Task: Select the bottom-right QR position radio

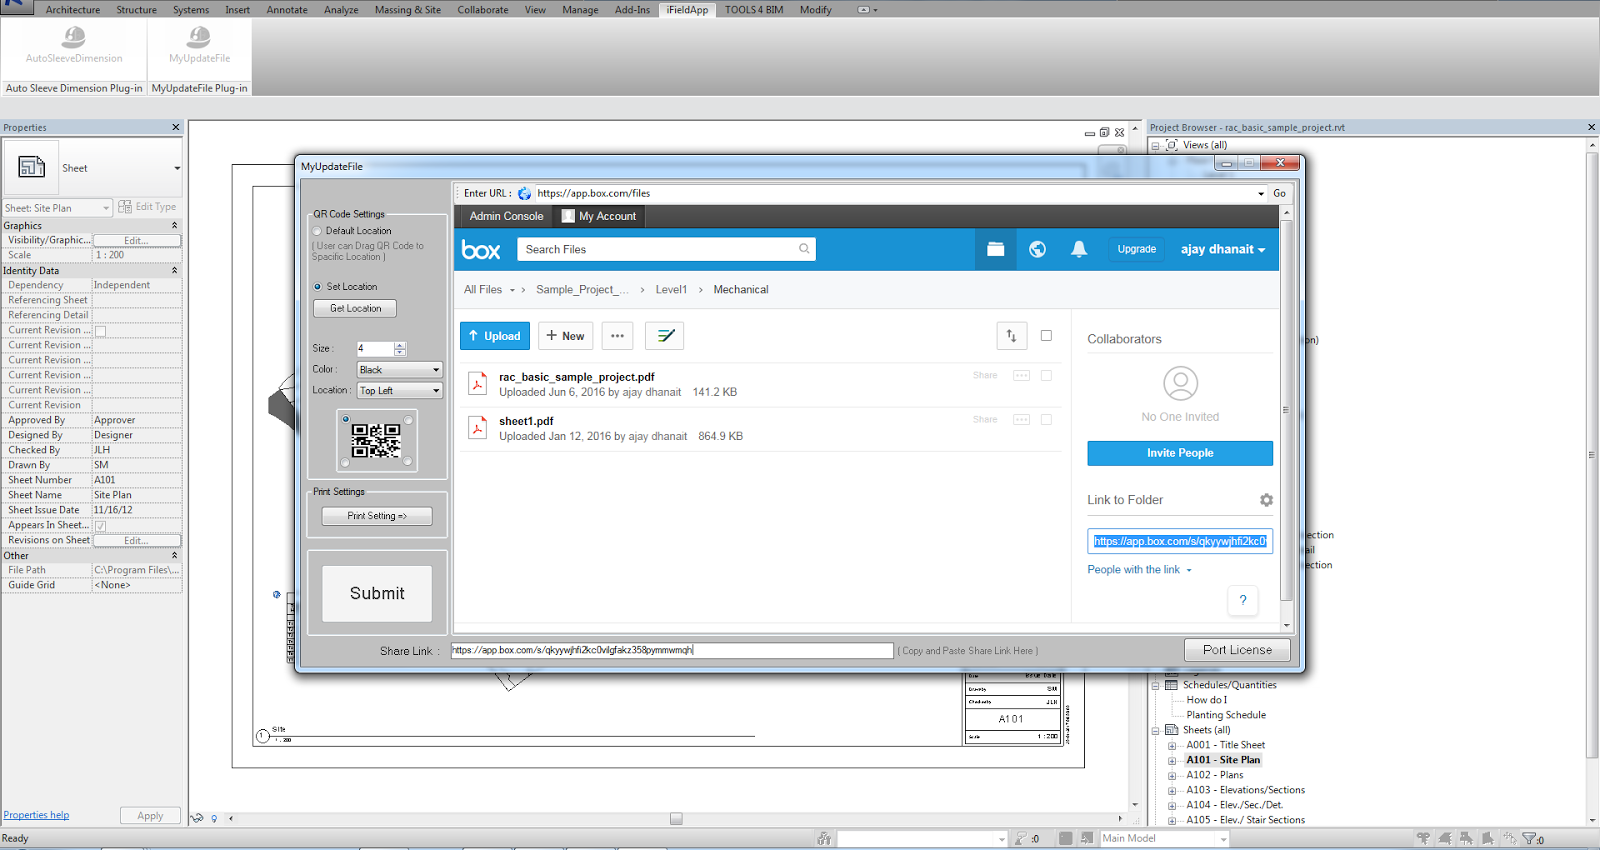Action: (x=407, y=462)
